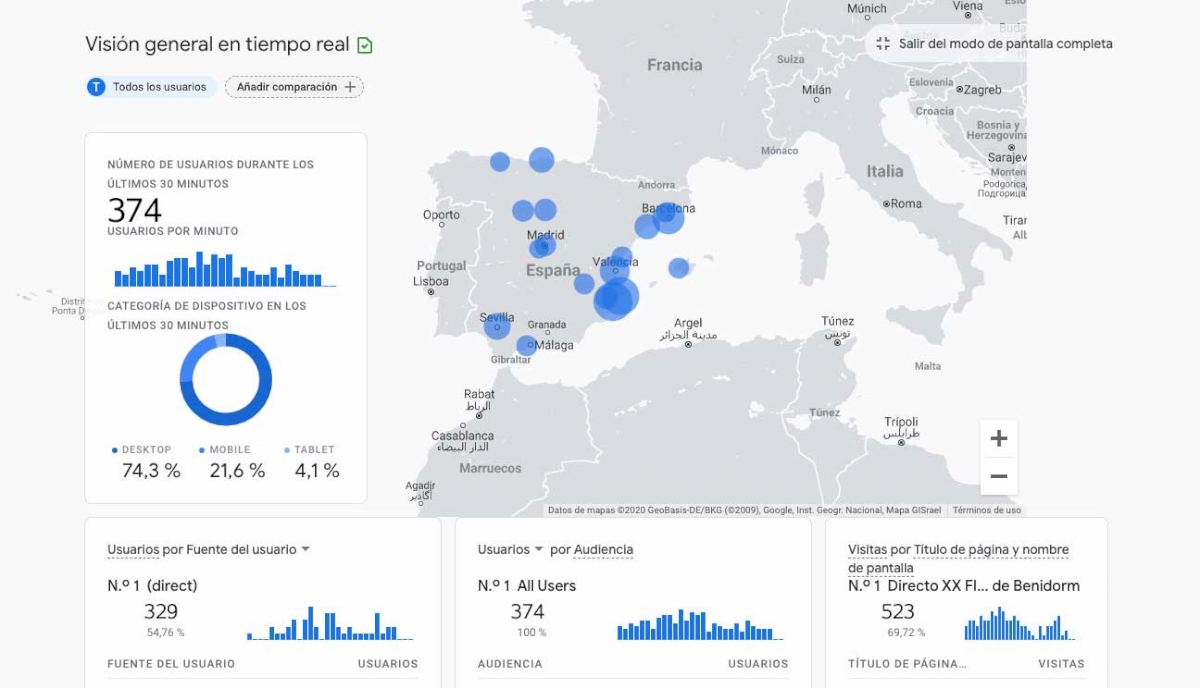Select the user bubble over Barcelona
The width and height of the screenshot is (1200, 688).
click(668, 217)
